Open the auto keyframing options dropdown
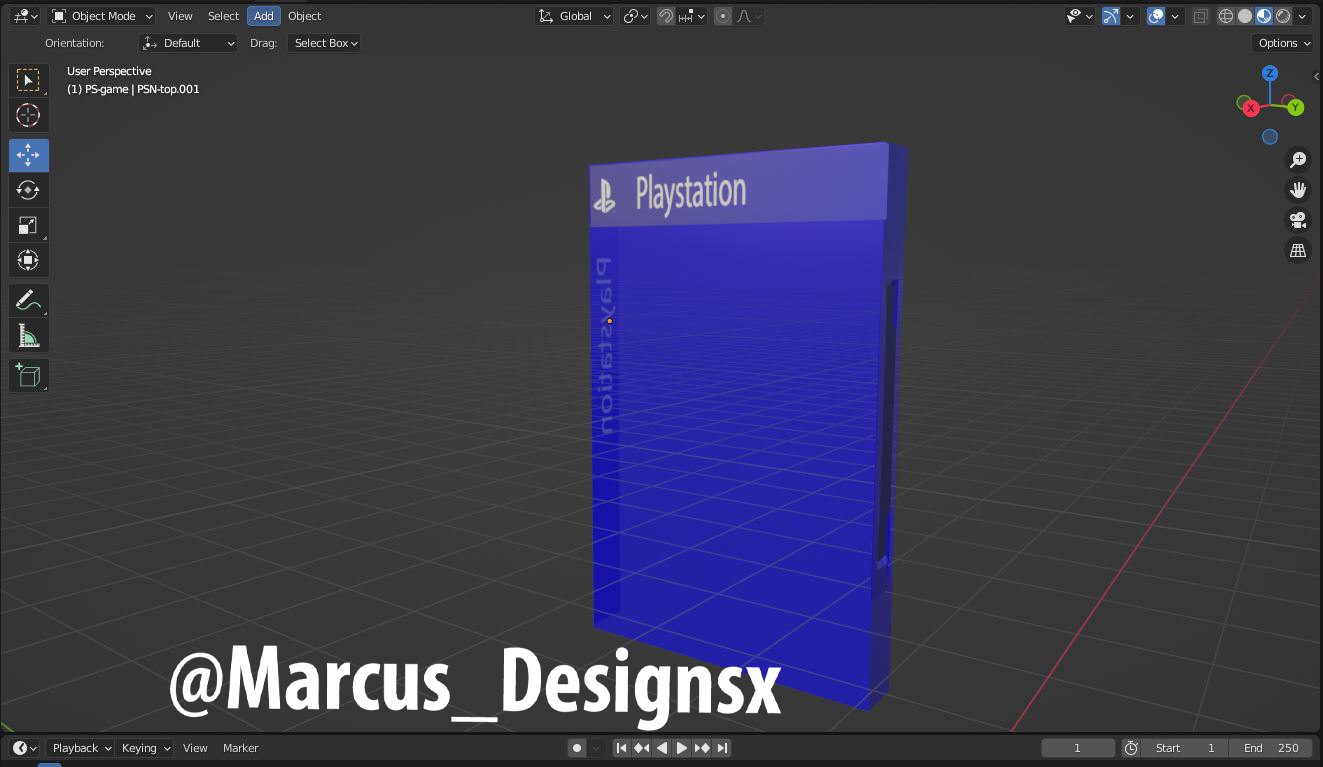The height and width of the screenshot is (767, 1323). click(597, 748)
